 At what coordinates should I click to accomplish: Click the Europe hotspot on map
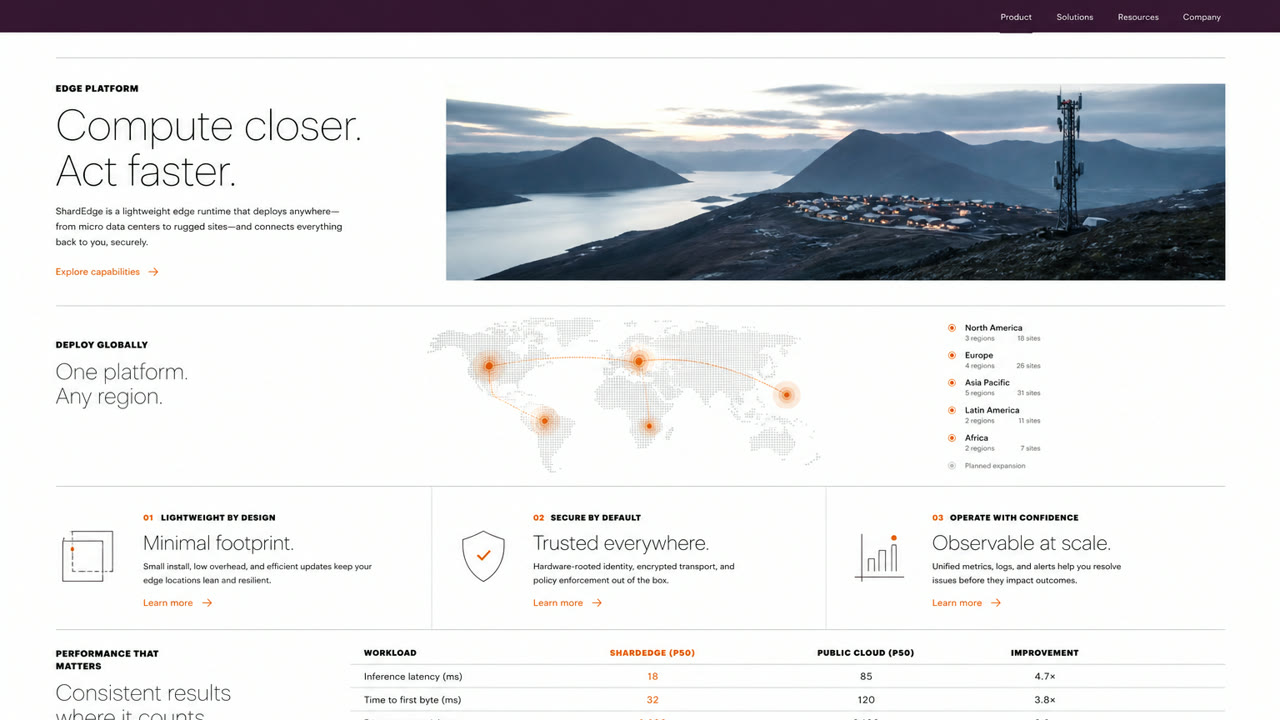638,362
